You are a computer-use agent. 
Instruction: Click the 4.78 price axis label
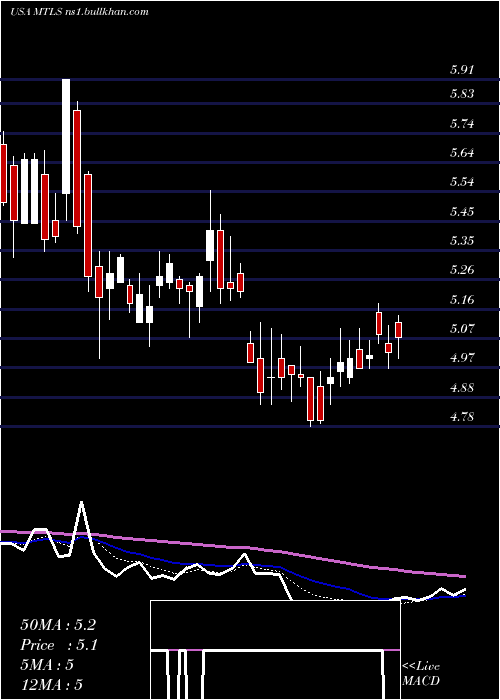(x=462, y=417)
